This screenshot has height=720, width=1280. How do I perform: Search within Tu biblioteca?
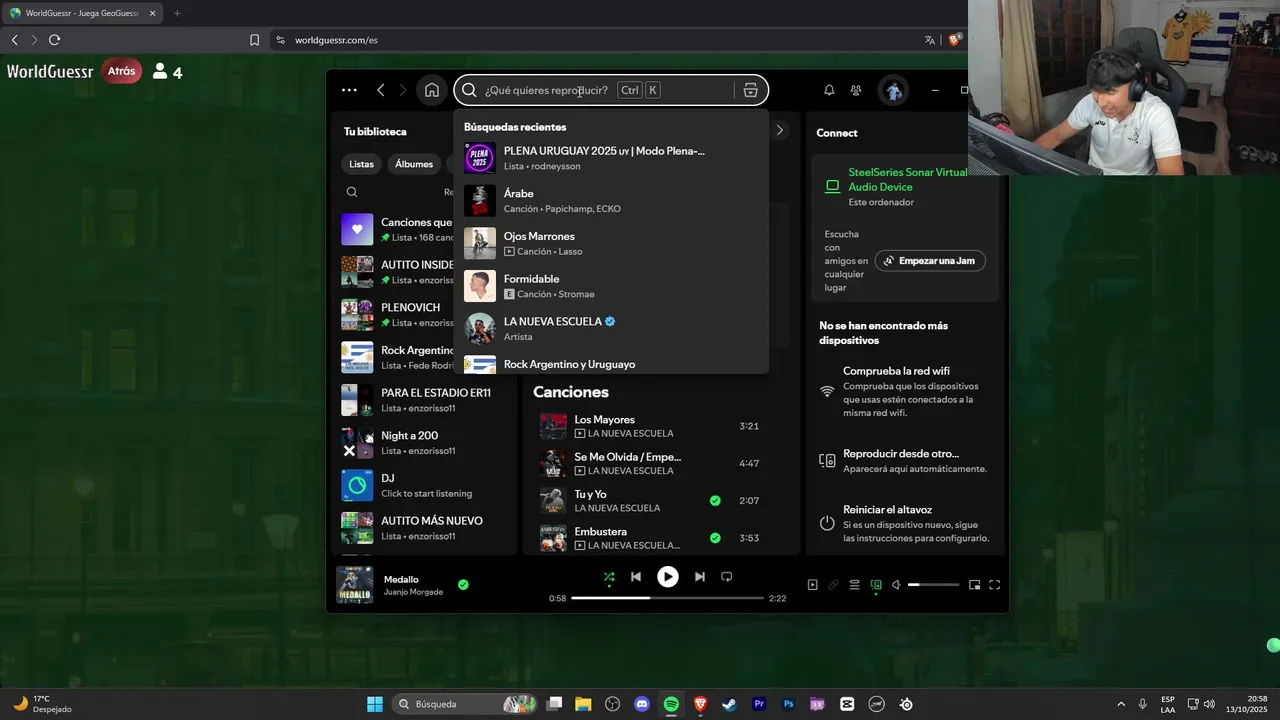pyautogui.click(x=352, y=192)
